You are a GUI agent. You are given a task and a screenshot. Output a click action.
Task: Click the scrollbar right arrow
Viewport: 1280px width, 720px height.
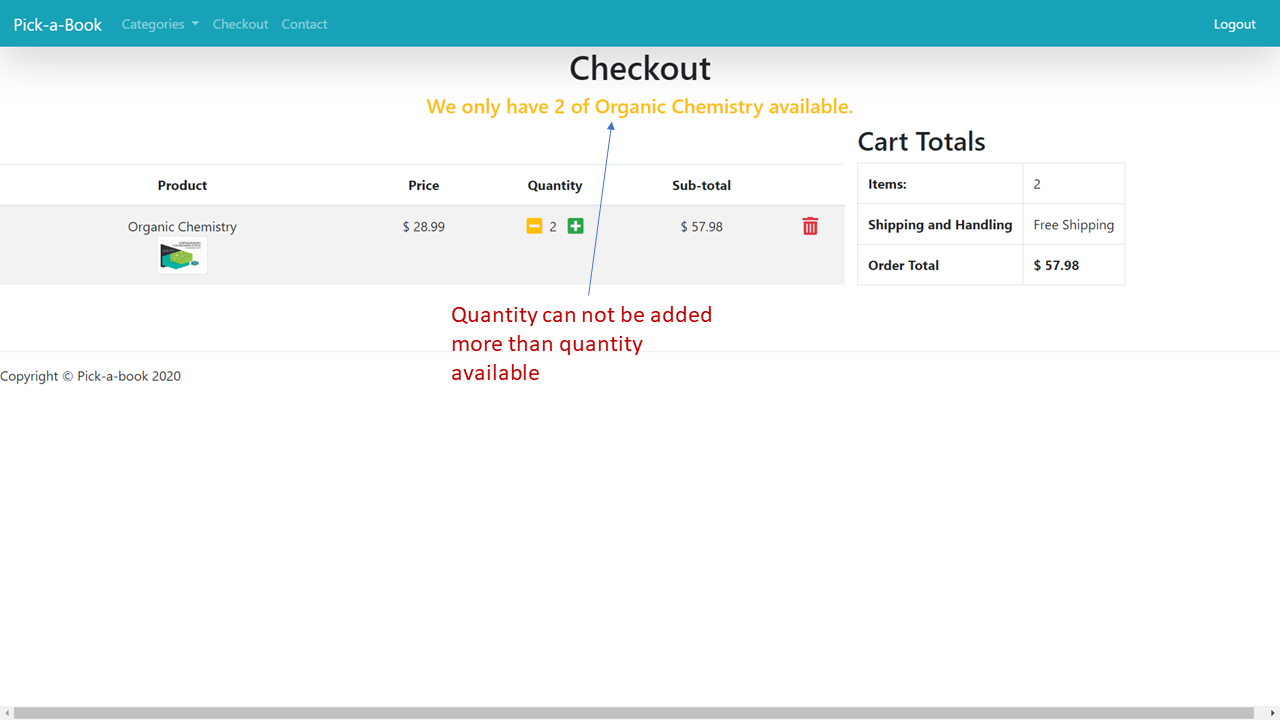click(1273, 713)
